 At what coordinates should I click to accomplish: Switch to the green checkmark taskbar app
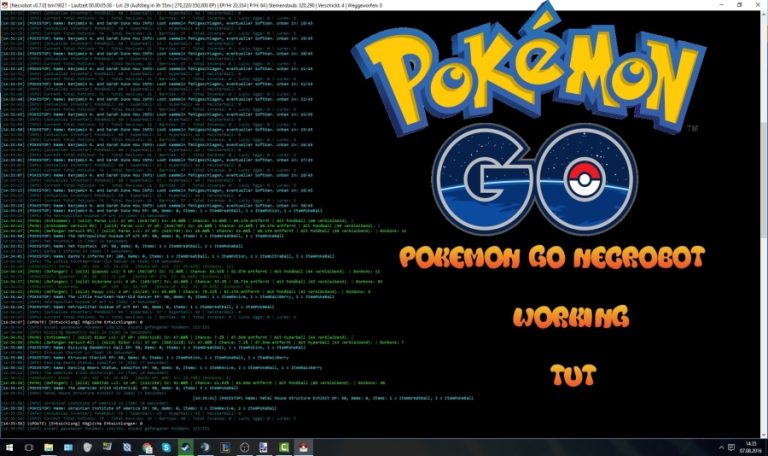click(x=186, y=447)
